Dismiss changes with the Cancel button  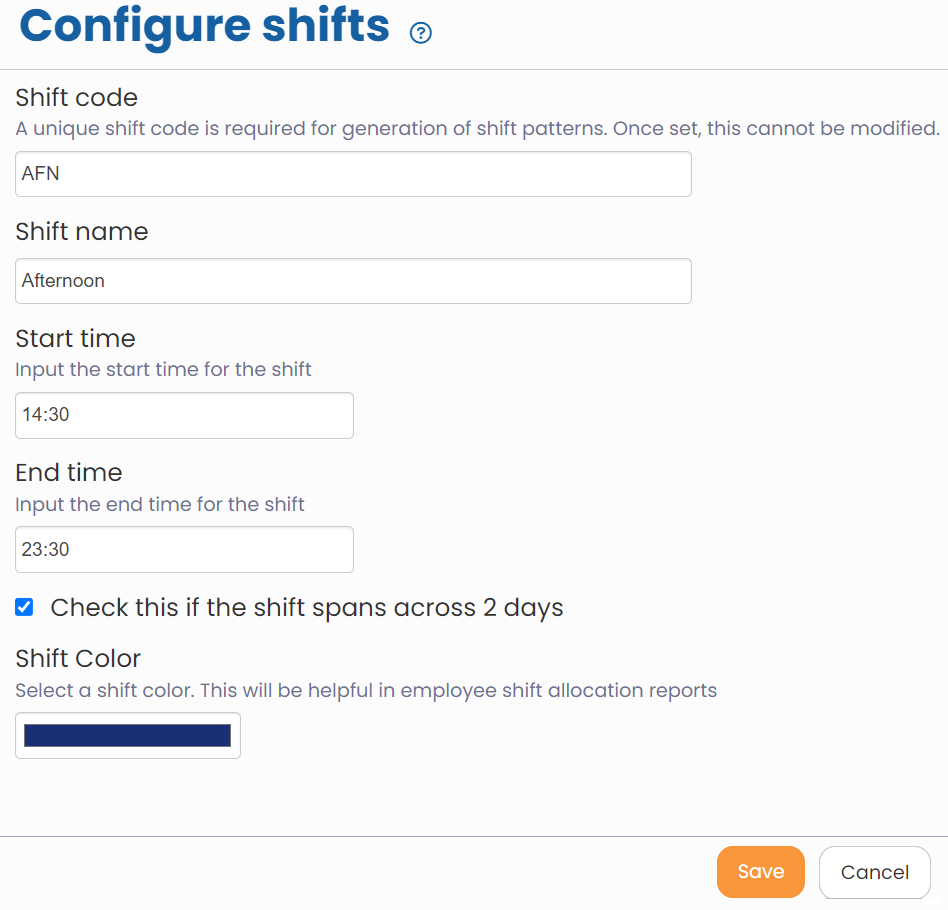(874, 871)
